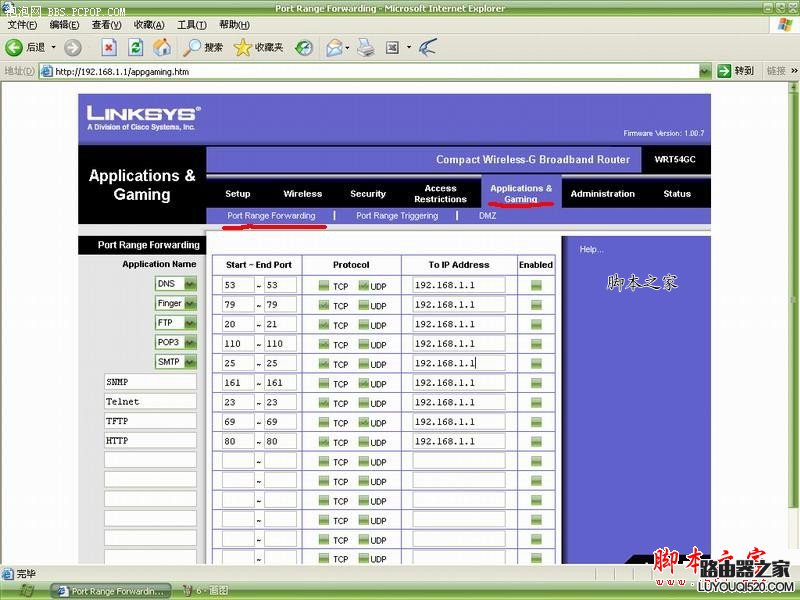The width and height of the screenshot is (800, 600).
Task: Click end port field in HTTP row
Action: 280,441
